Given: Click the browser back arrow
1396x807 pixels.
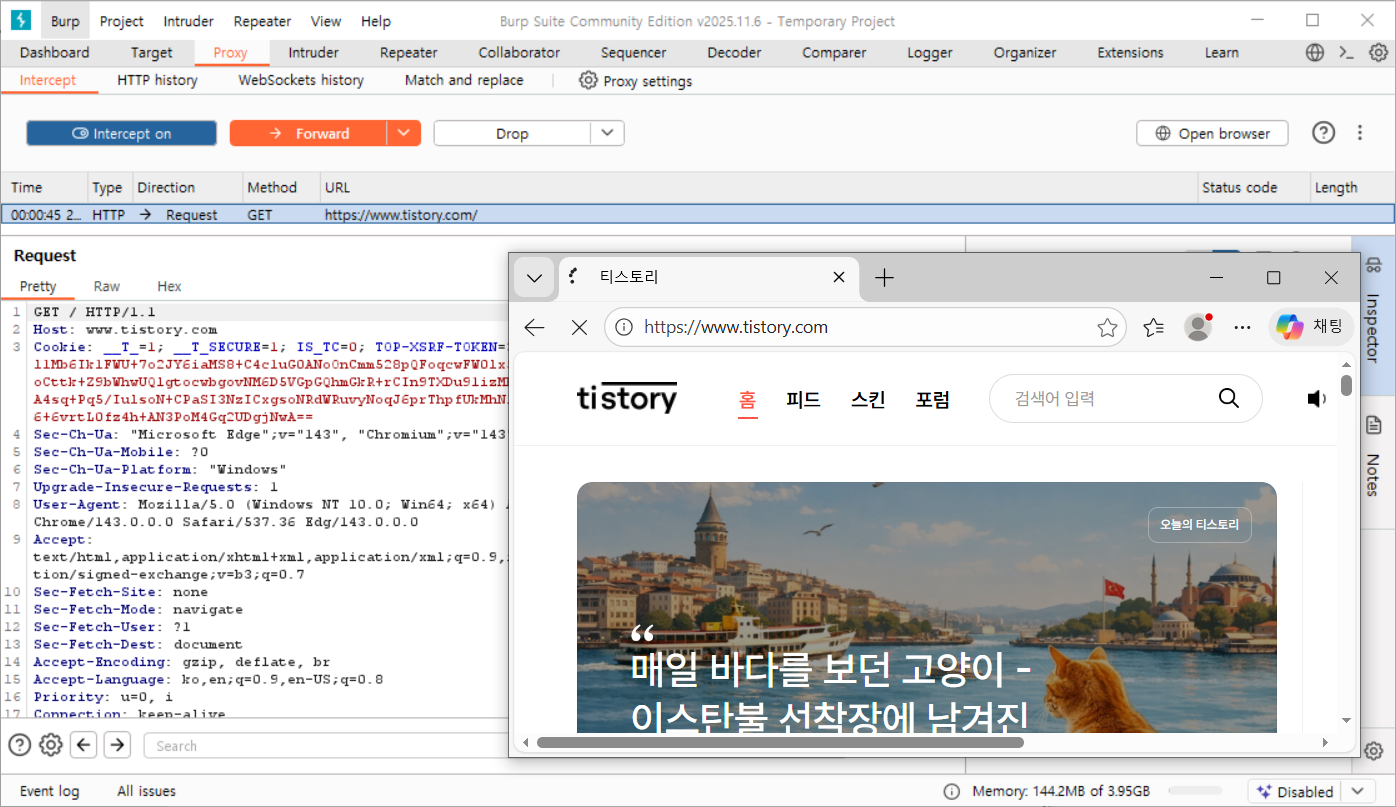Looking at the screenshot, I should pyautogui.click(x=535, y=327).
